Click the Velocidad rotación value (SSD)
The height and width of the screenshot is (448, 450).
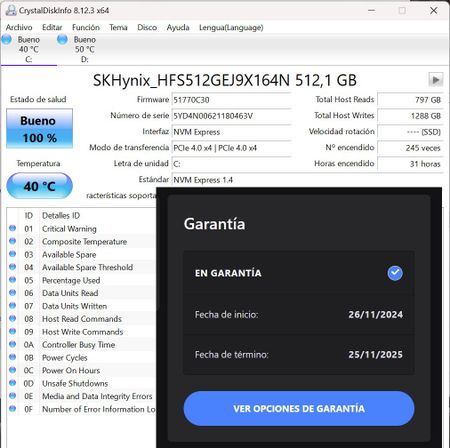[410, 132]
